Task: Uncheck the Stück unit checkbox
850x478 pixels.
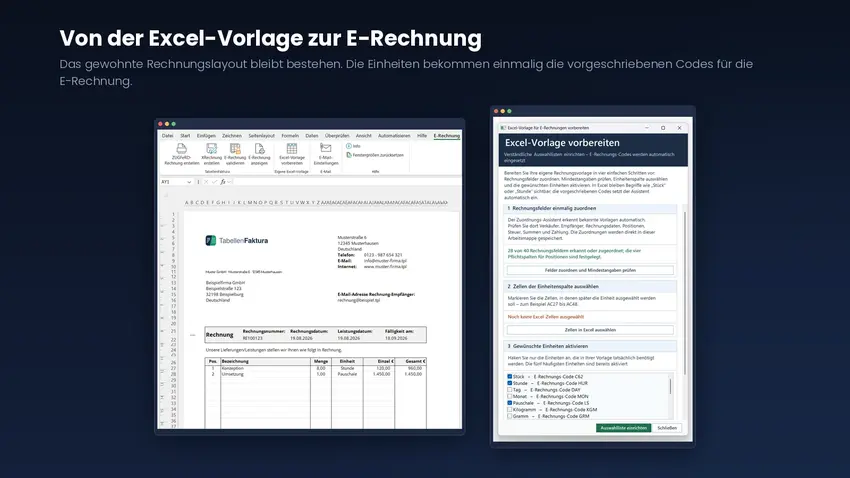Action: [510, 376]
